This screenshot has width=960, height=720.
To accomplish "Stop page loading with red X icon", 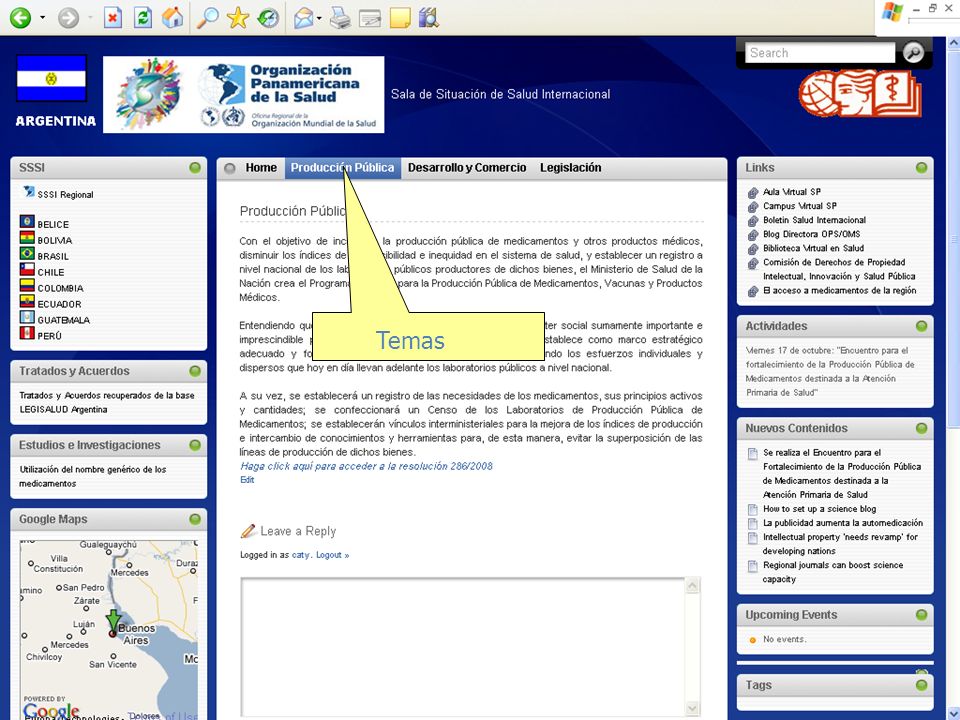I will click(113, 18).
